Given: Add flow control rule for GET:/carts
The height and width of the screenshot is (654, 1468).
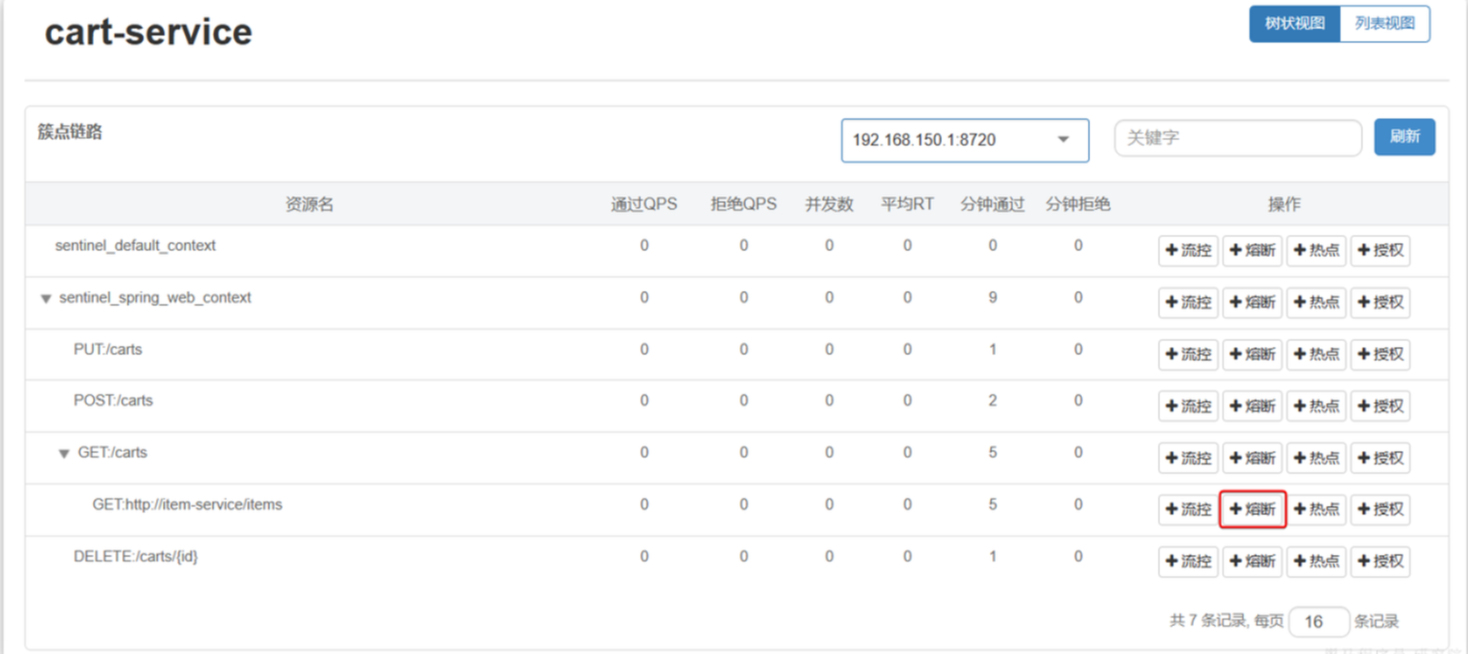Looking at the screenshot, I should tap(1188, 458).
